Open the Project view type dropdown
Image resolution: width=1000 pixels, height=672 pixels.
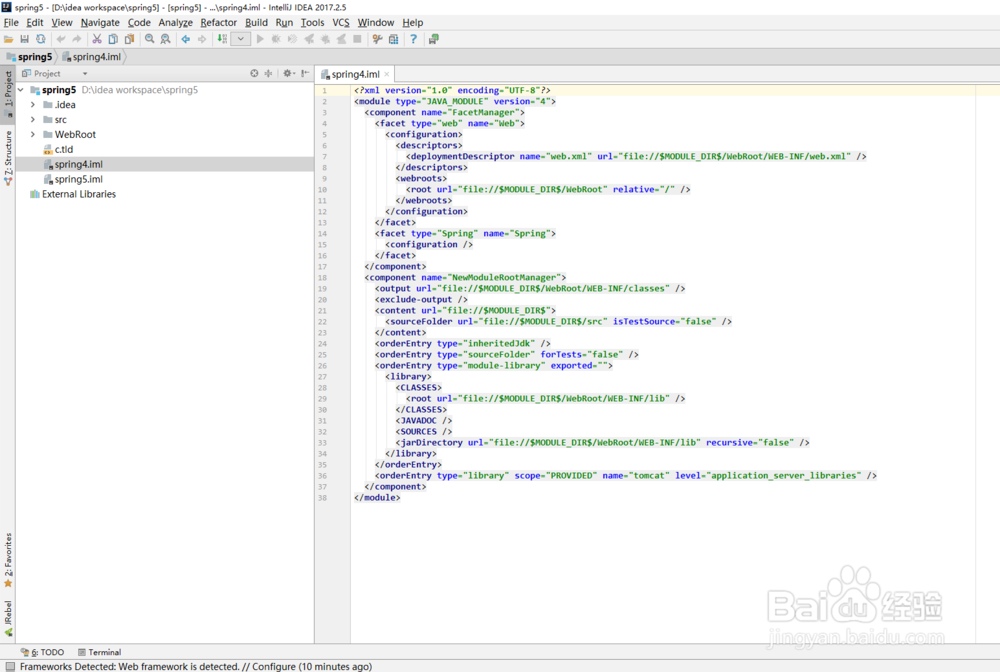pos(85,74)
